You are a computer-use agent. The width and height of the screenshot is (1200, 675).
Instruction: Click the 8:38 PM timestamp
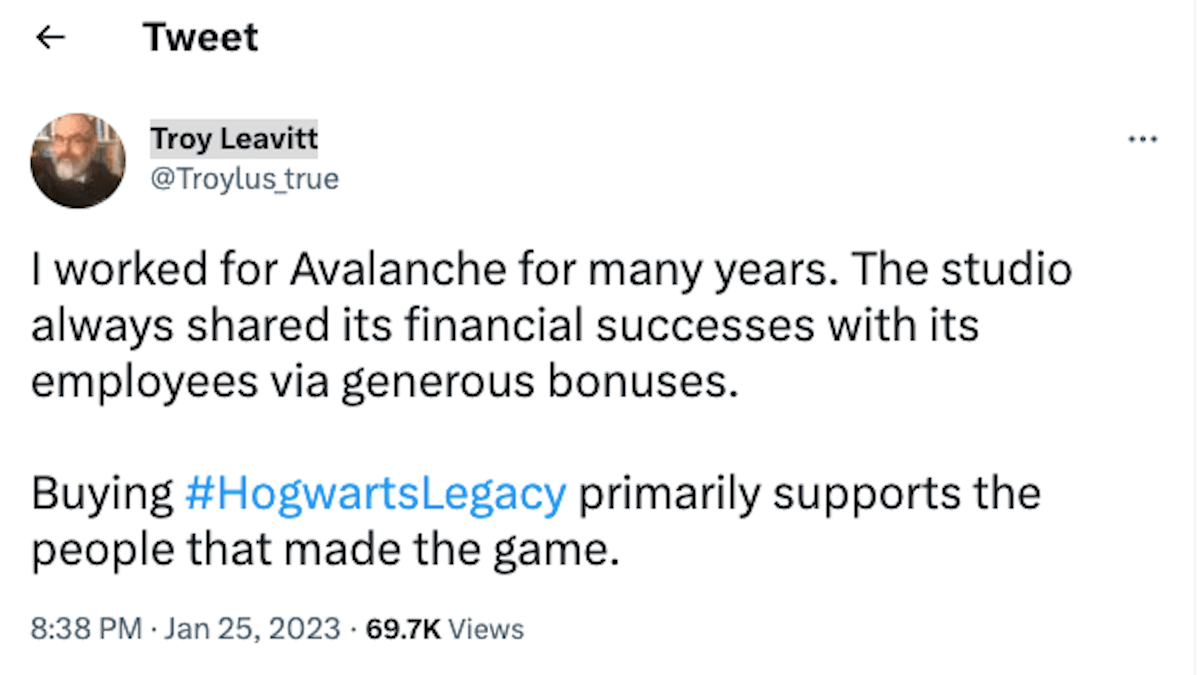(x=85, y=629)
